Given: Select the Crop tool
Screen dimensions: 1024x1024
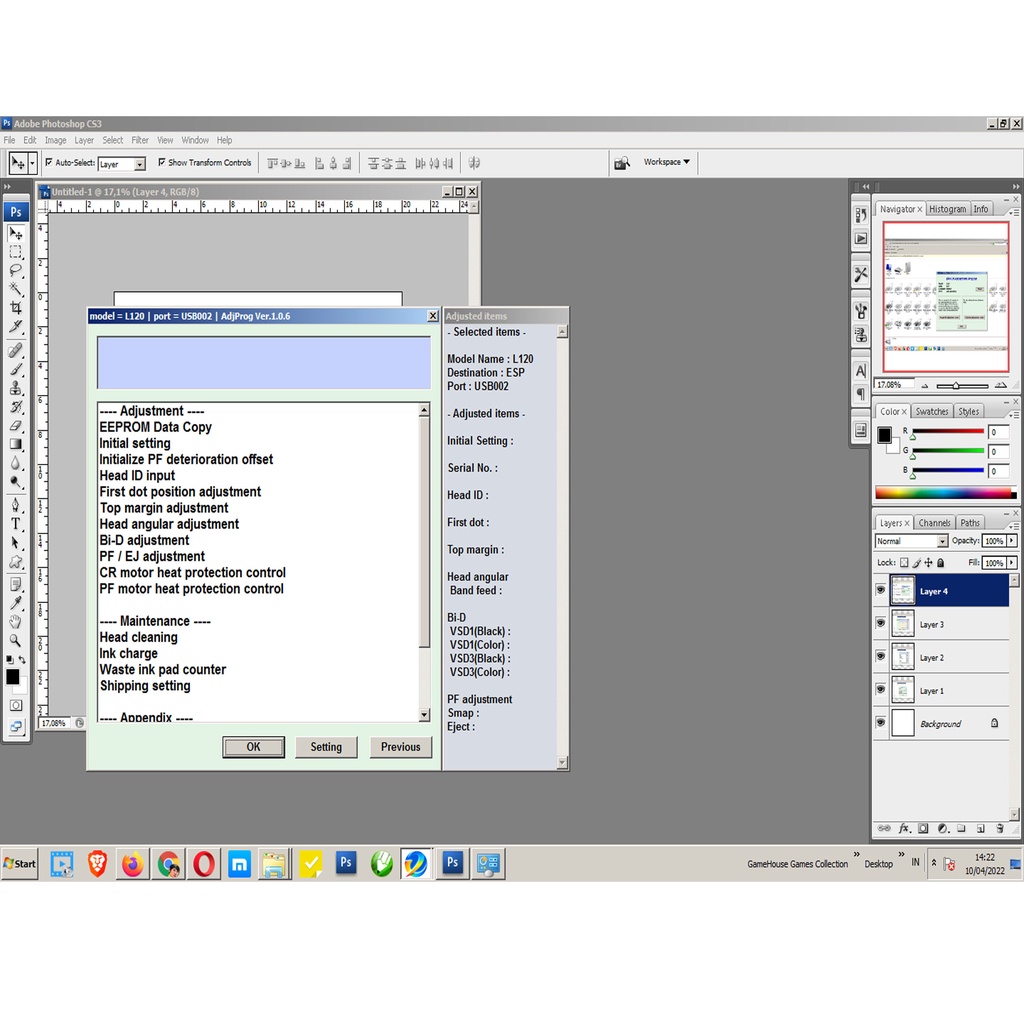Looking at the screenshot, I should 16,308.
